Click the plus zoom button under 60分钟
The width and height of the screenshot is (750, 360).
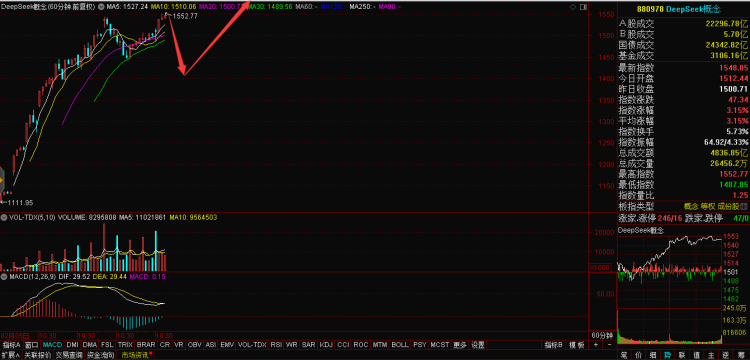tap(596, 345)
